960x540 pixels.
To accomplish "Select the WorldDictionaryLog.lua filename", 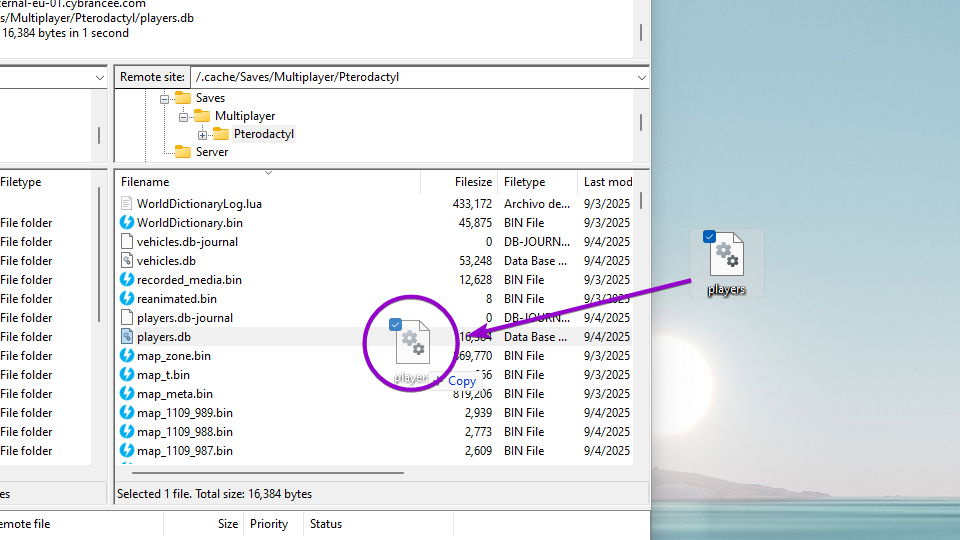I will 199,204.
